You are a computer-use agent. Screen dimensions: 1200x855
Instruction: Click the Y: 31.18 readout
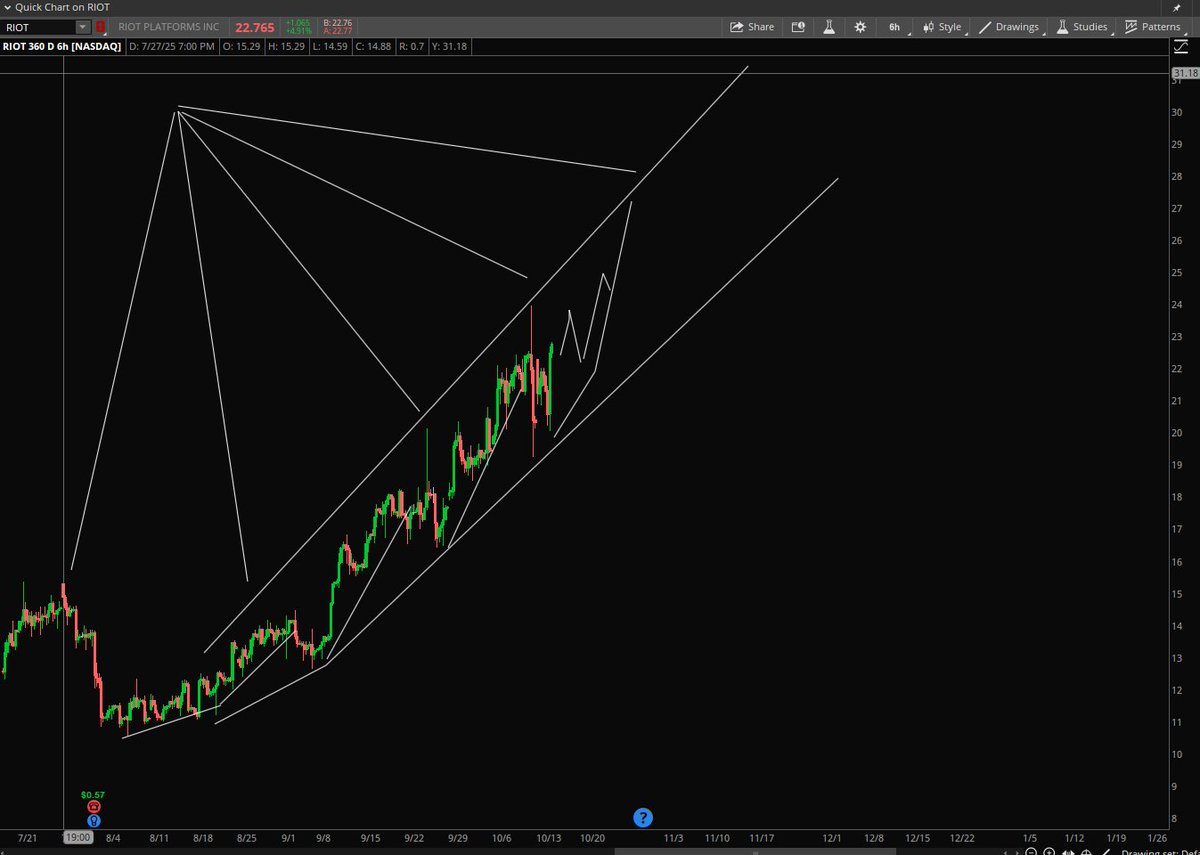(x=448, y=46)
